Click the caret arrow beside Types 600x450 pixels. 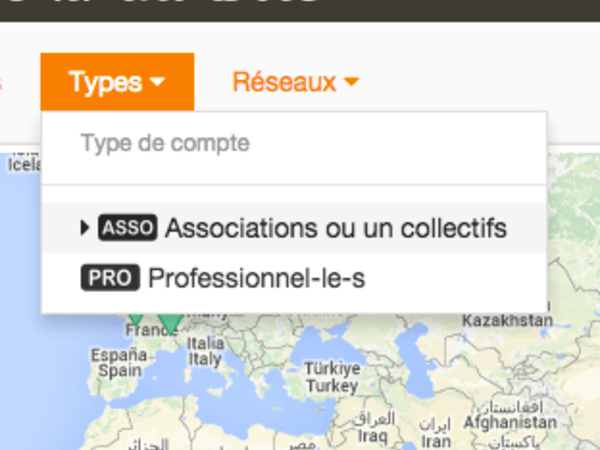158,83
